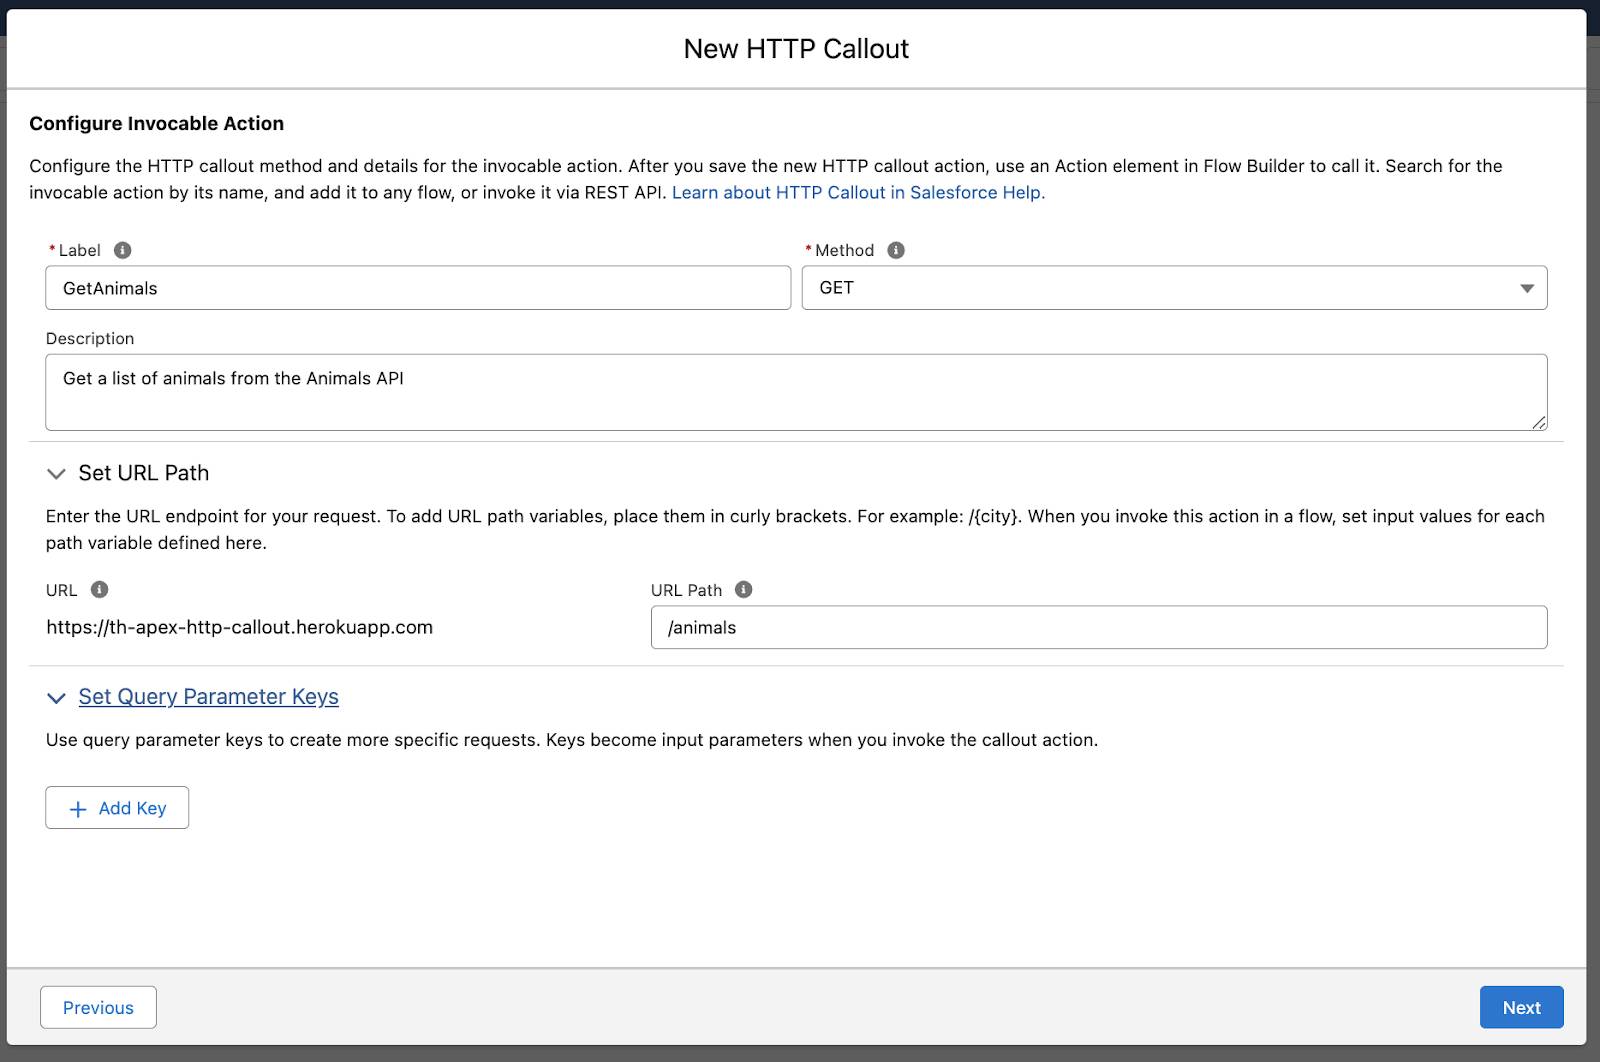View the URL Path info tooltip
This screenshot has height=1062, width=1600.
[x=742, y=590]
